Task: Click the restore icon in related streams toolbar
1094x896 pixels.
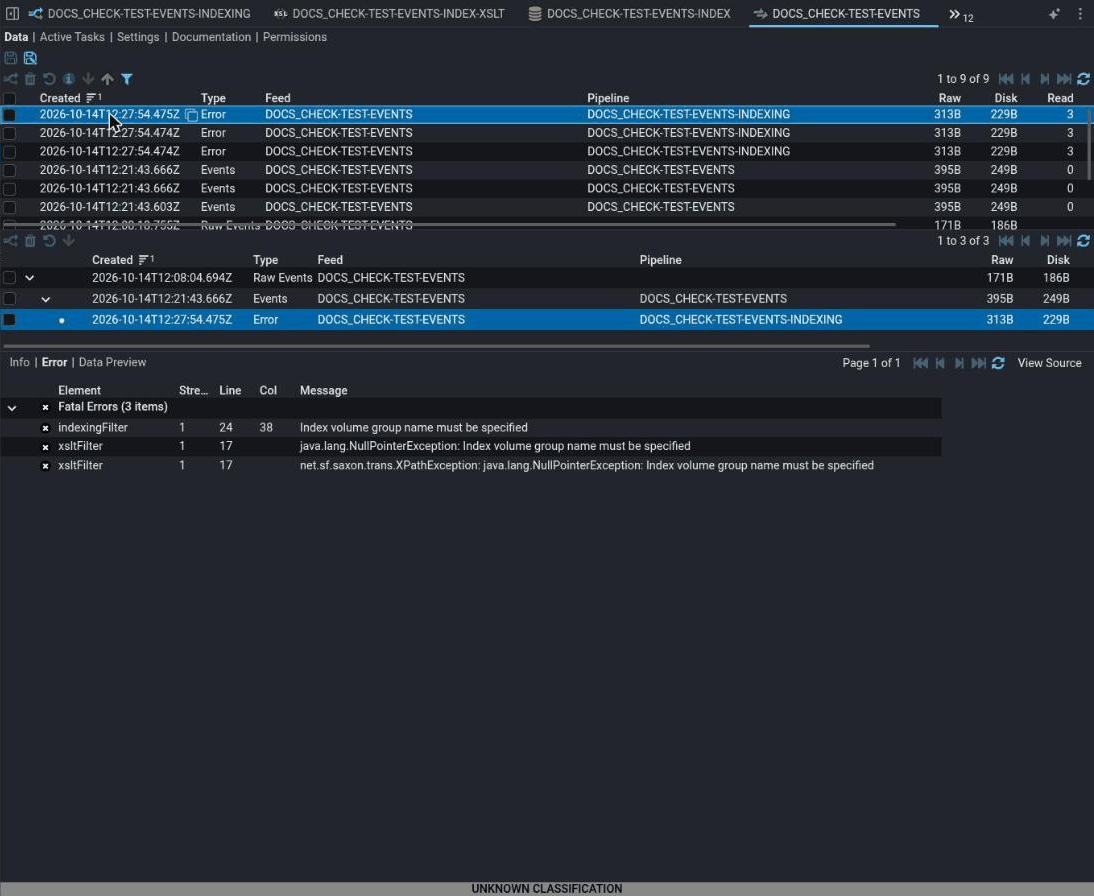Action: (x=49, y=241)
